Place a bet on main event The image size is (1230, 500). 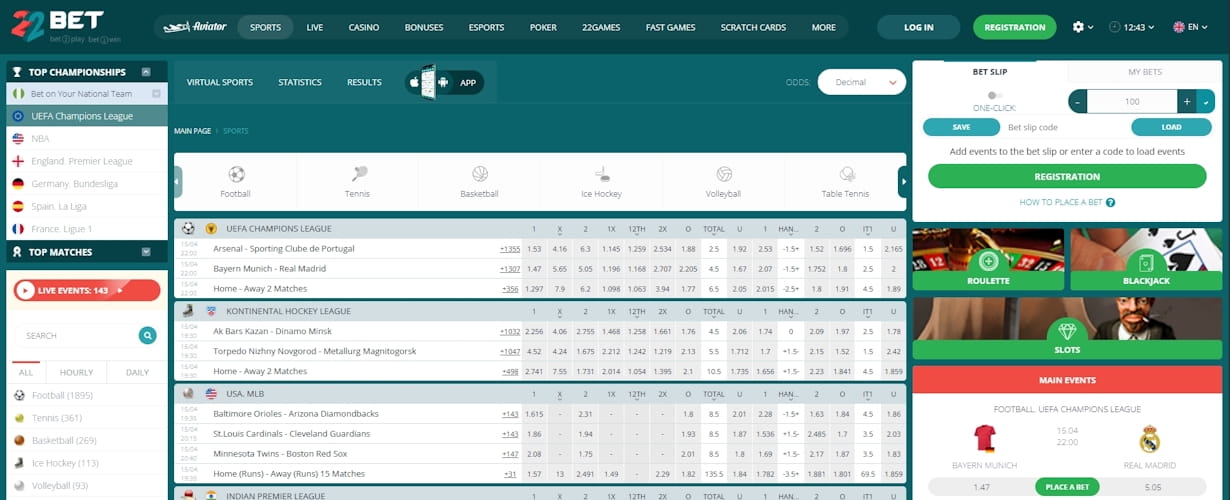(1067, 487)
